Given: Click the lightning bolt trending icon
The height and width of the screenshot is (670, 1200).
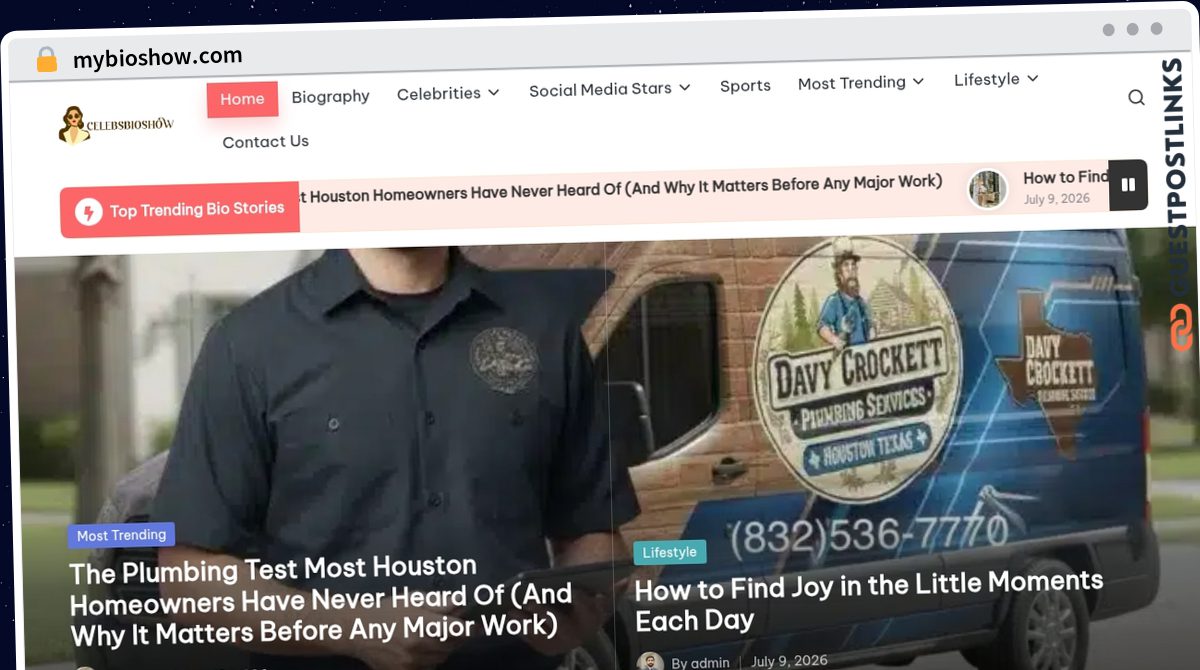Looking at the screenshot, I should pos(89,213).
